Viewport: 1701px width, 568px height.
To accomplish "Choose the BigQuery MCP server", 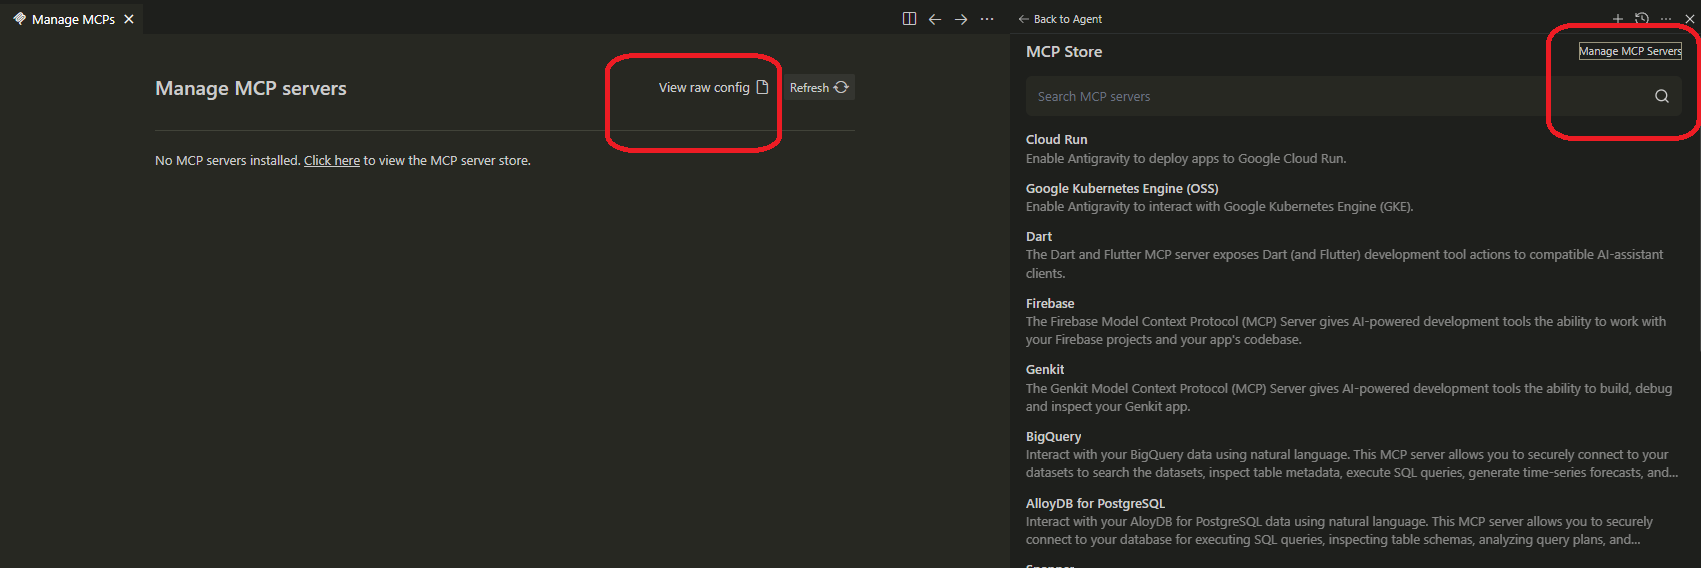I will pyautogui.click(x=1053, y=437).
